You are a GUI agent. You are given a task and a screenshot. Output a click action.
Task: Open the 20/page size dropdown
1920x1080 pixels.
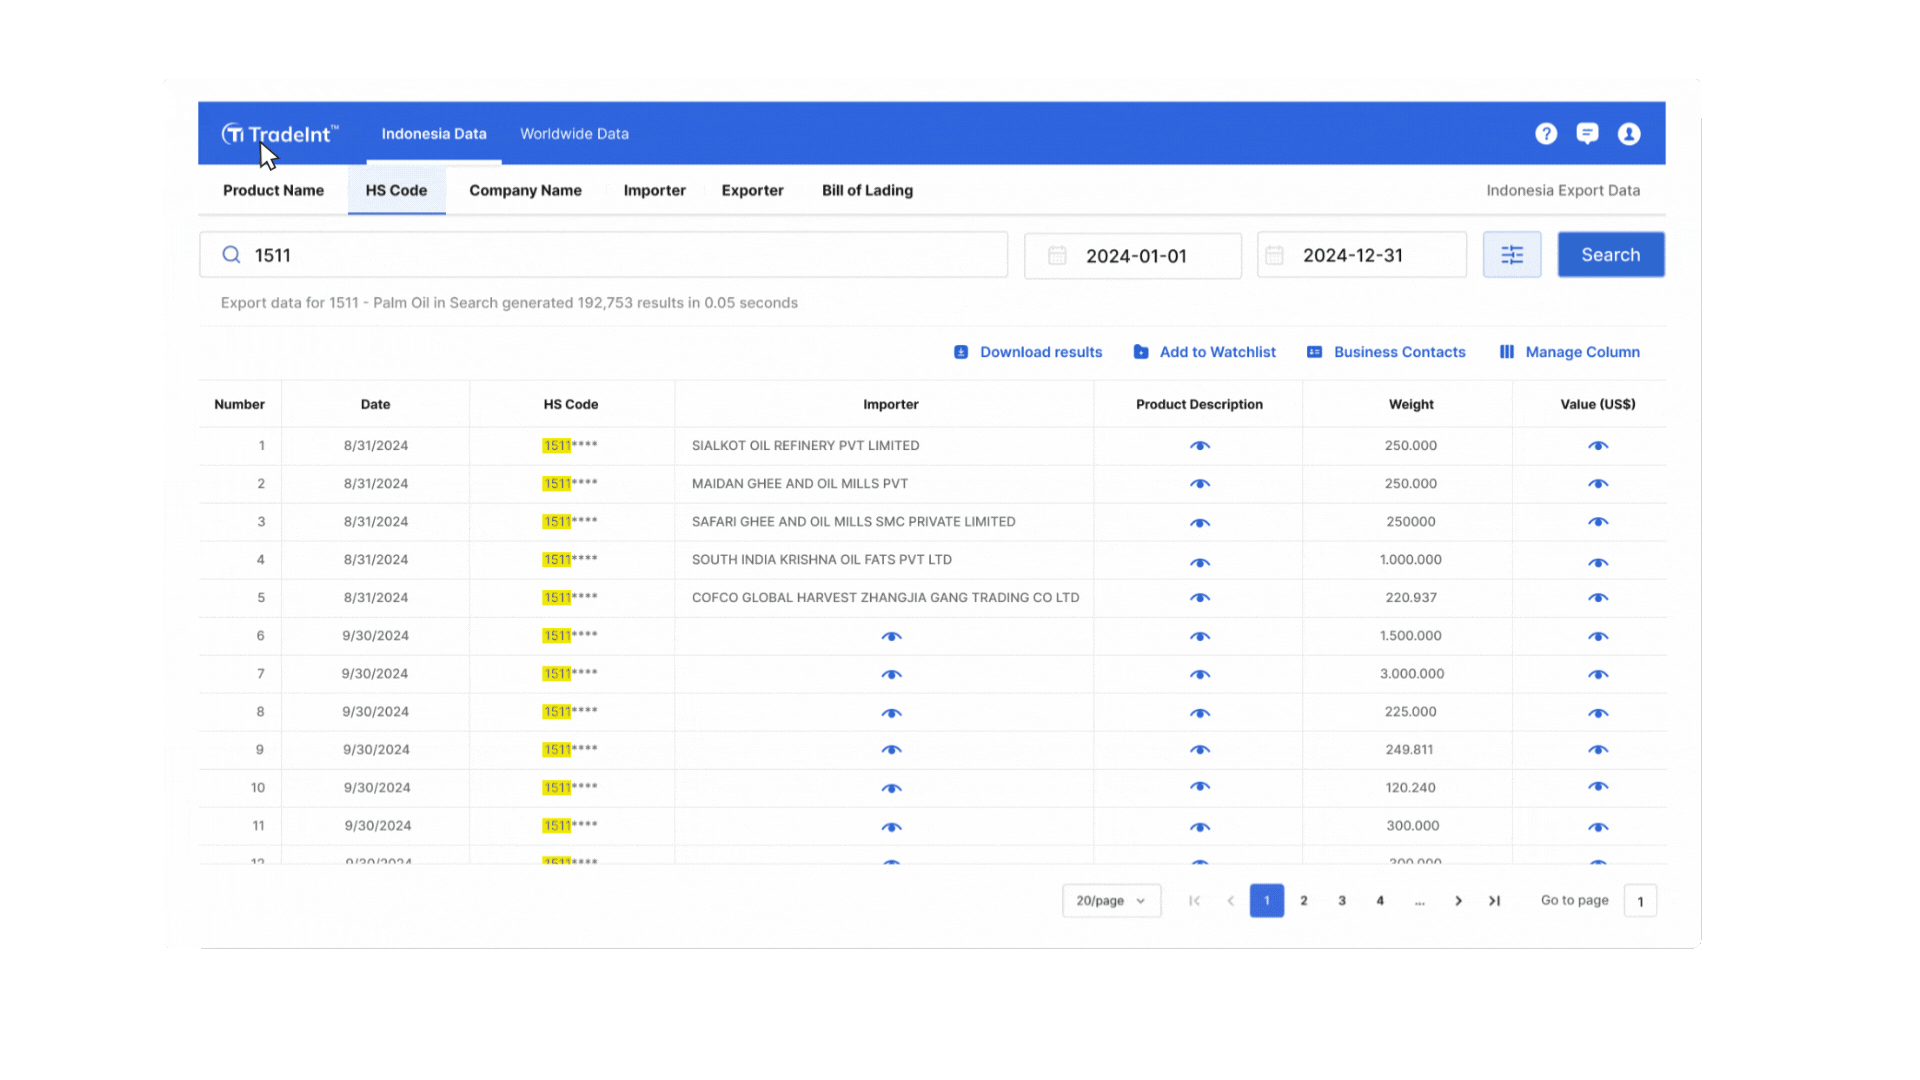coord(1111,901)
